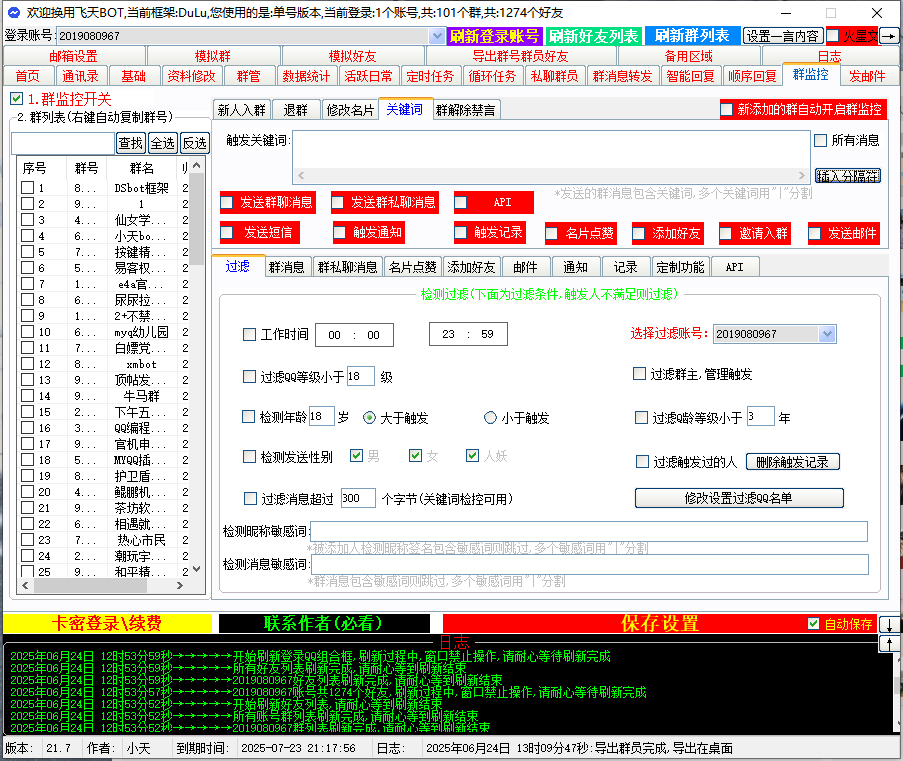Click group list horizontal scrollbar thumb
Viewport: 903px width, 761px height.
(x=90, y=585)
